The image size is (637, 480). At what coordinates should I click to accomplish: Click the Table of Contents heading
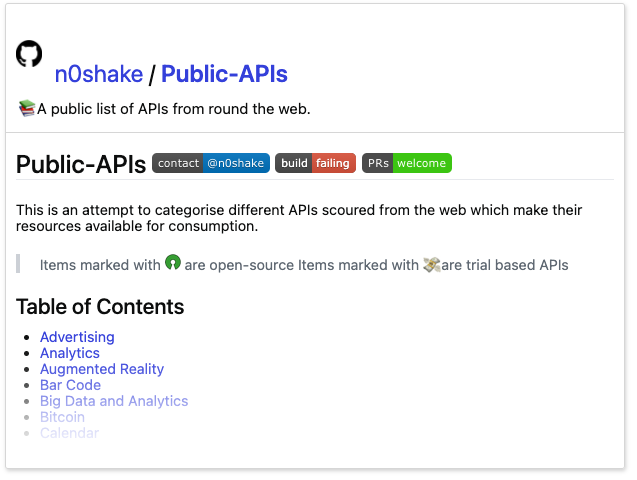tap(100, 307)
